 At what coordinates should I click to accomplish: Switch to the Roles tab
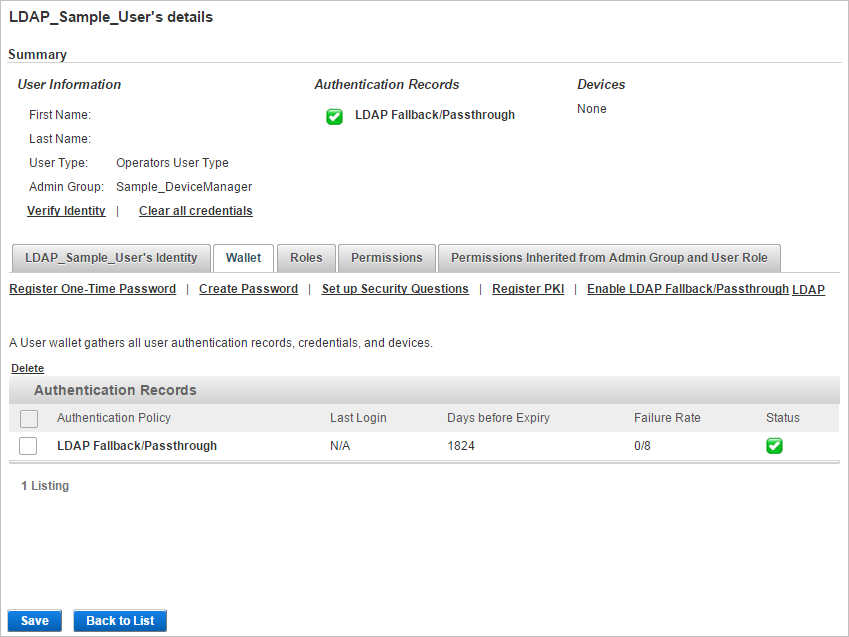(306, 258)
